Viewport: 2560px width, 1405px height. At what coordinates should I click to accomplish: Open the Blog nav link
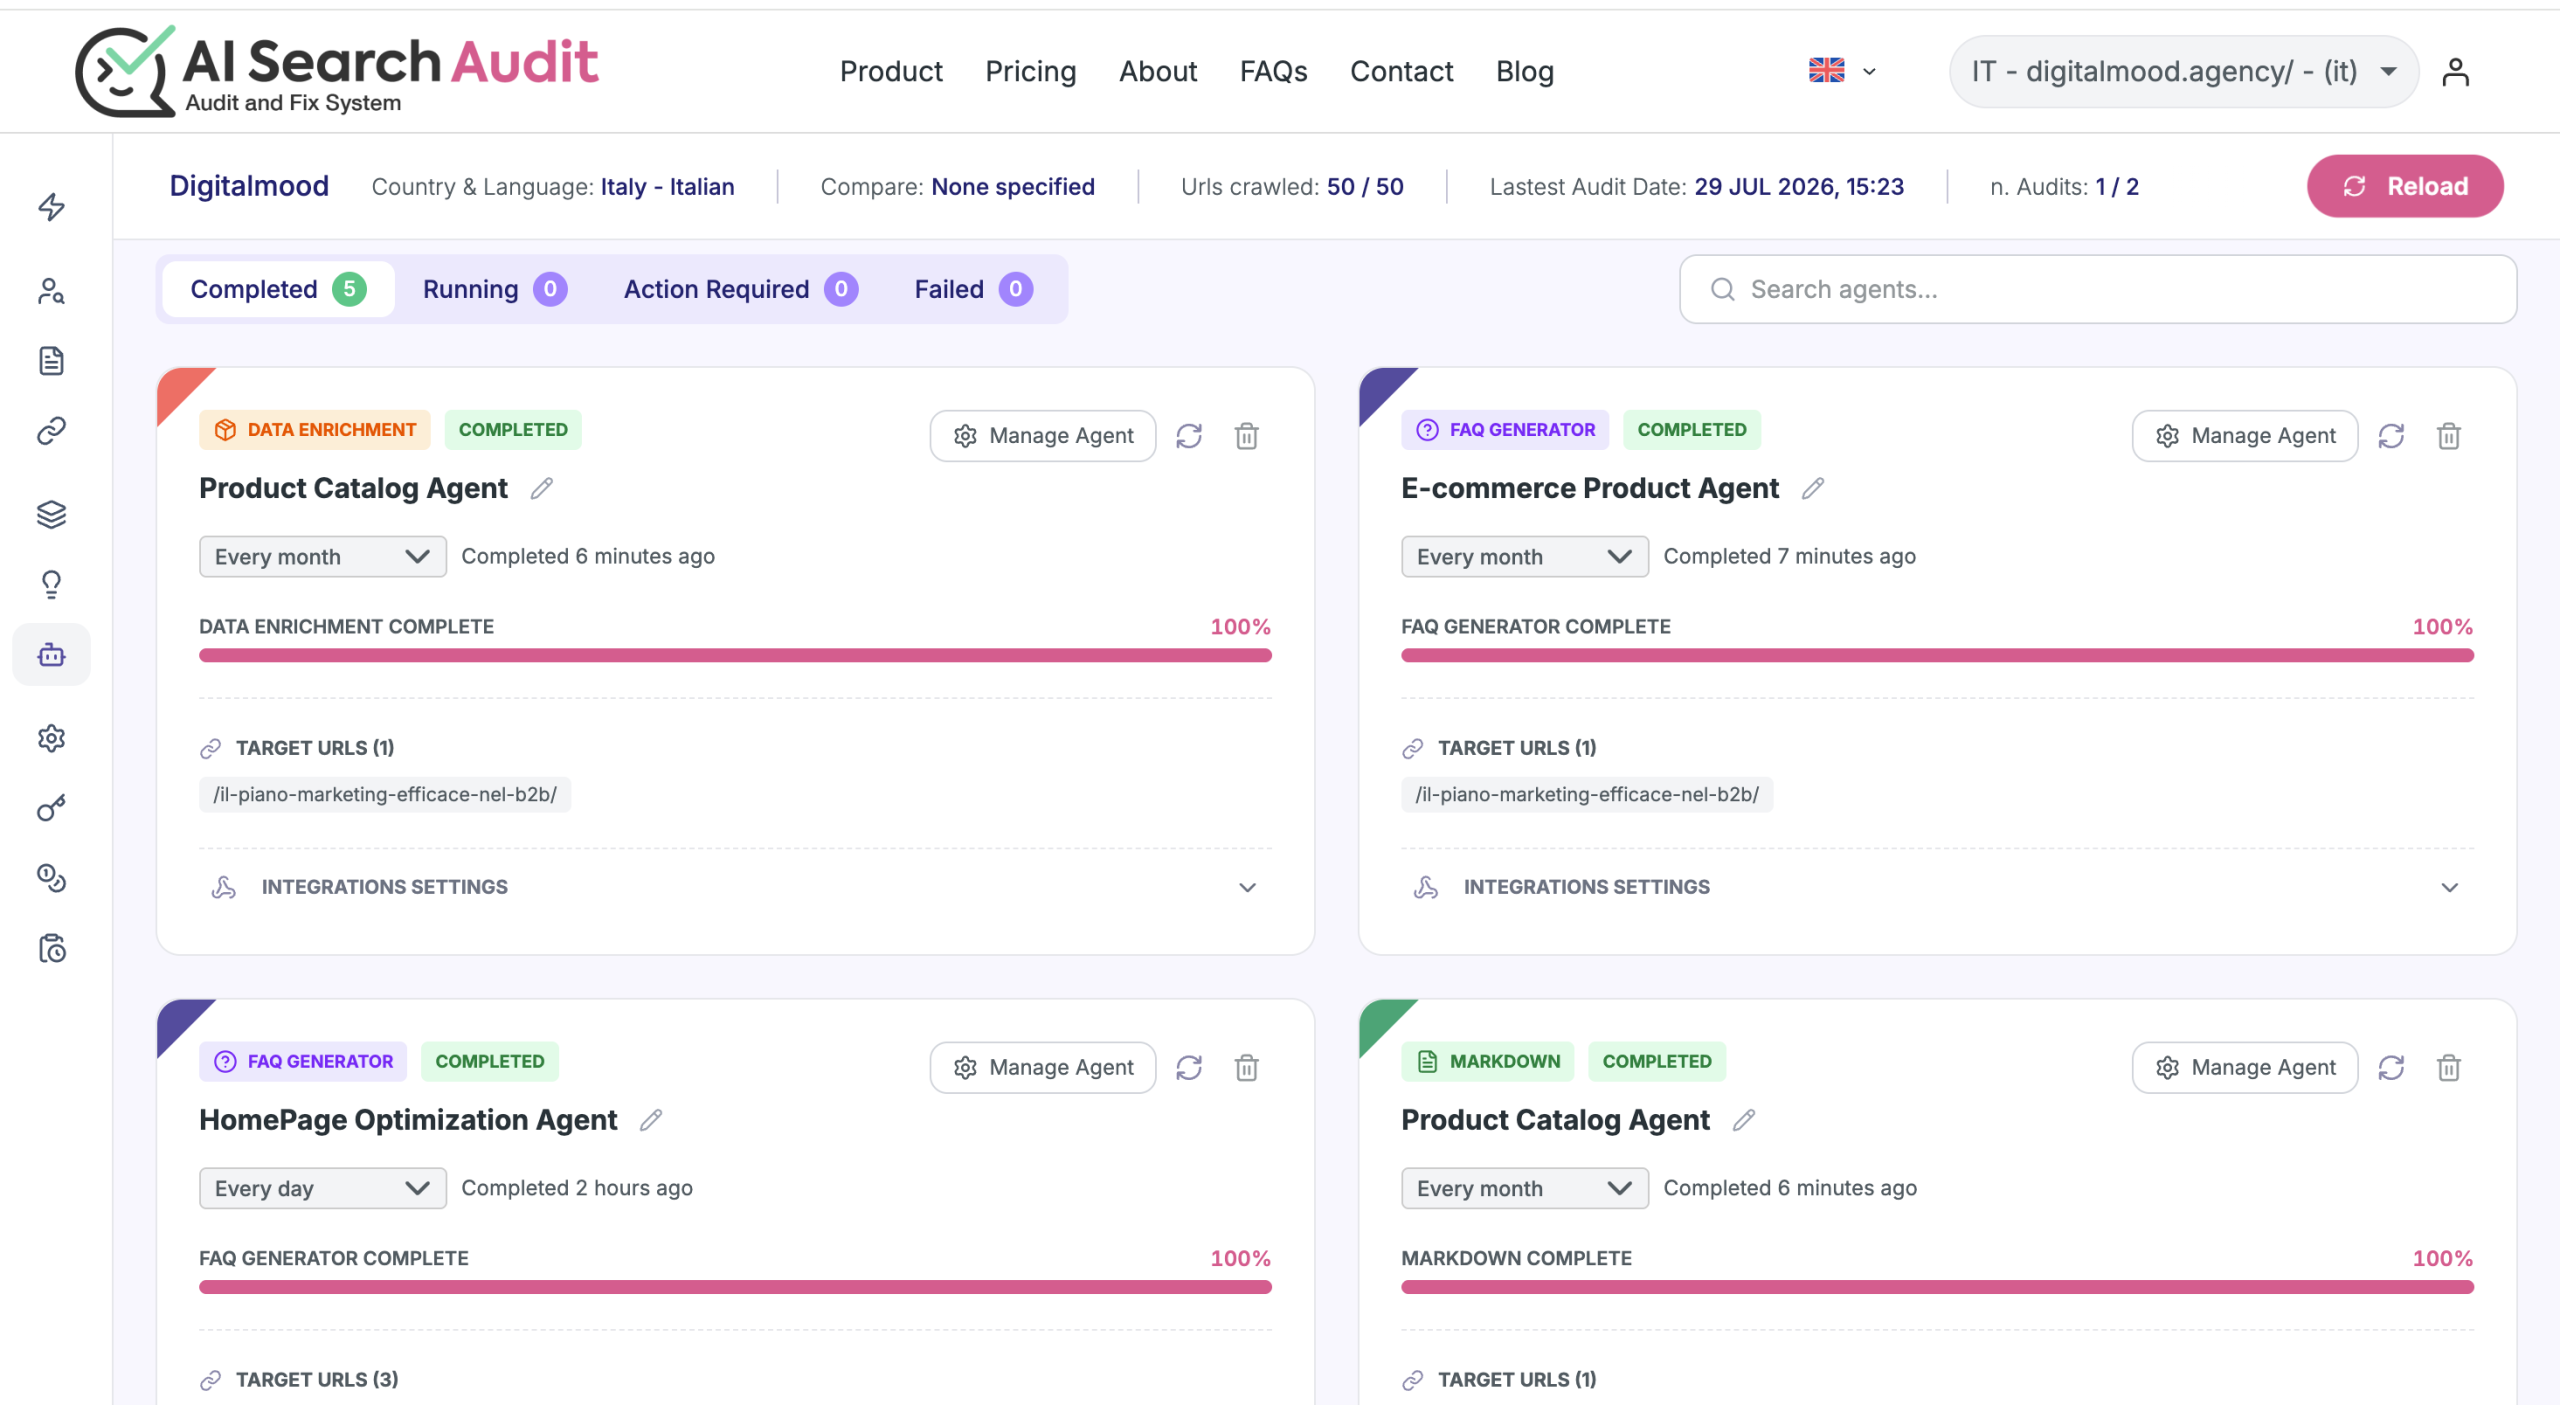tap(1524, 72)
